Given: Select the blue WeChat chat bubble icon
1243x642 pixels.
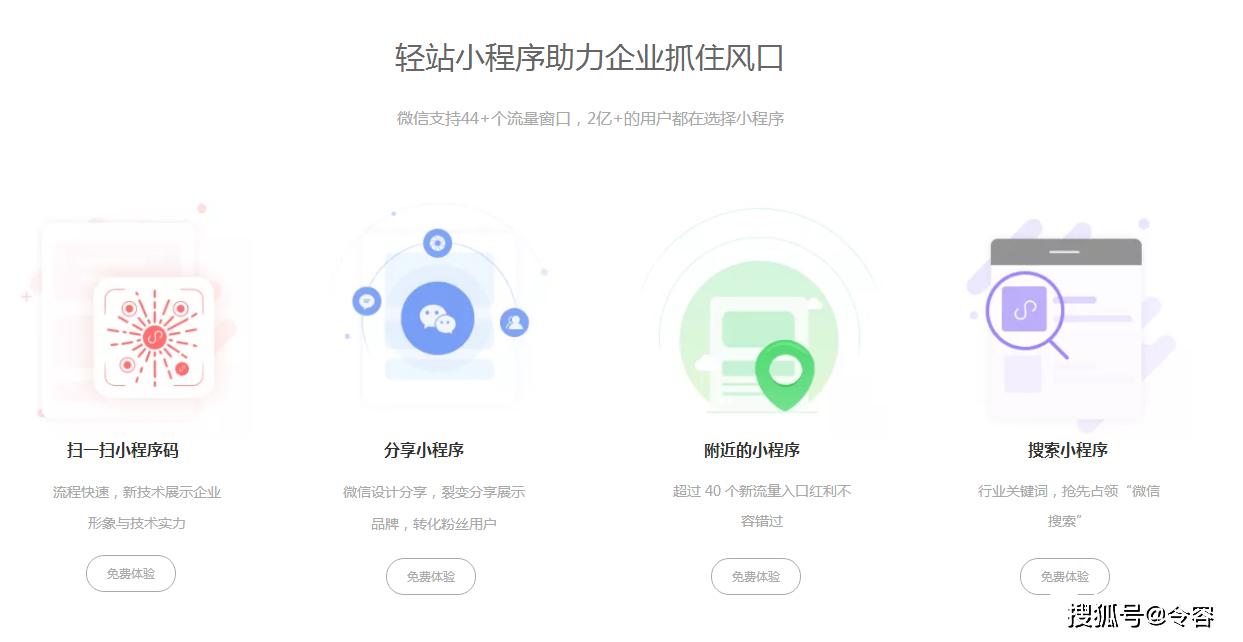Looking at the screenshot, I should 437,319.
